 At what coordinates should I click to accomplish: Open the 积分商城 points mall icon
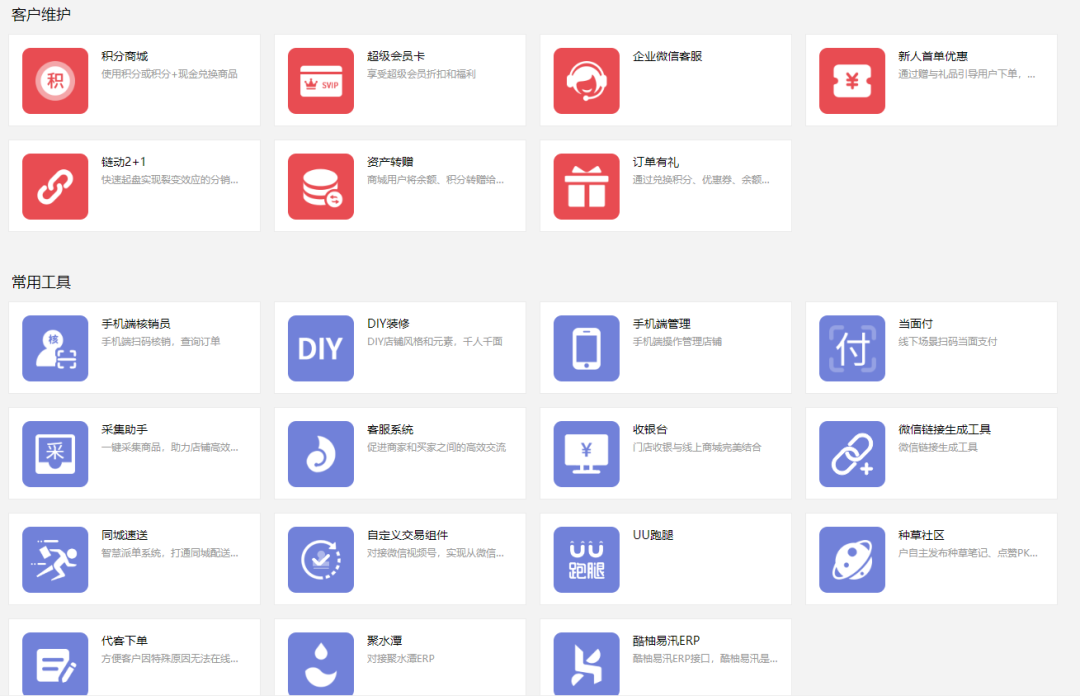55,80
